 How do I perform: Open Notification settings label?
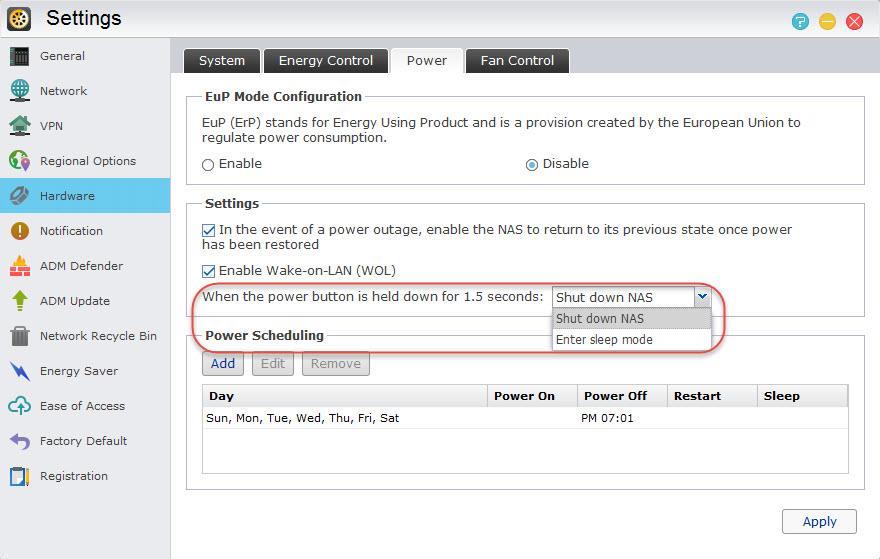click(x=71, y=231)
